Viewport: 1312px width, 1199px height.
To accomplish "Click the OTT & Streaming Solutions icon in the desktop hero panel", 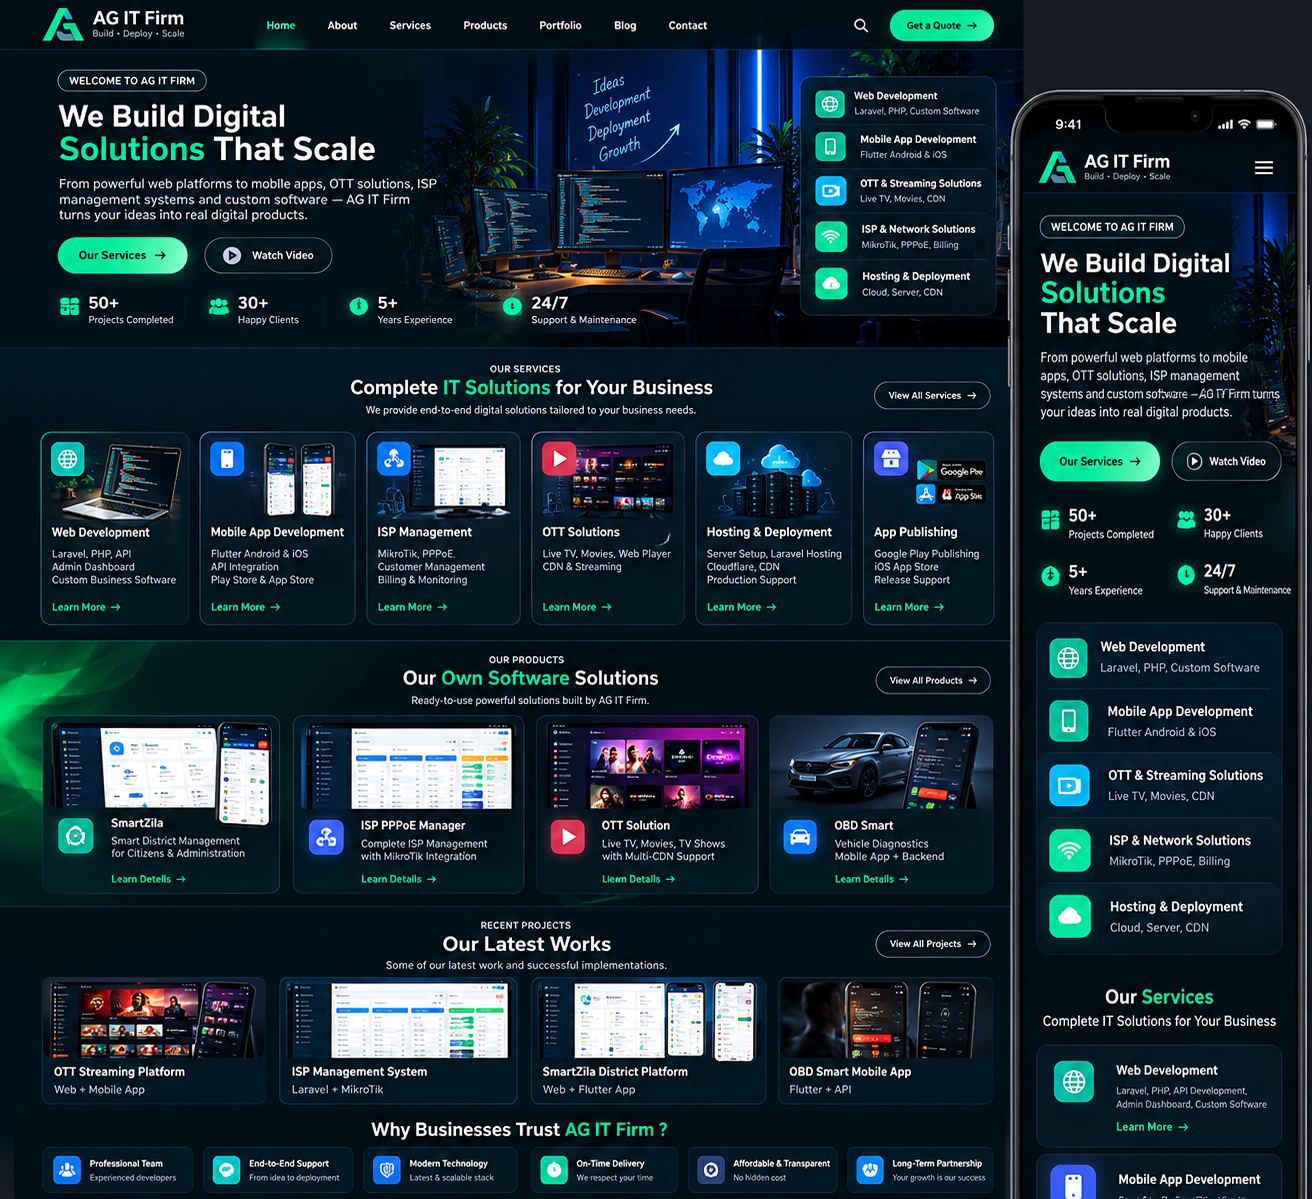I will [830, 190].
